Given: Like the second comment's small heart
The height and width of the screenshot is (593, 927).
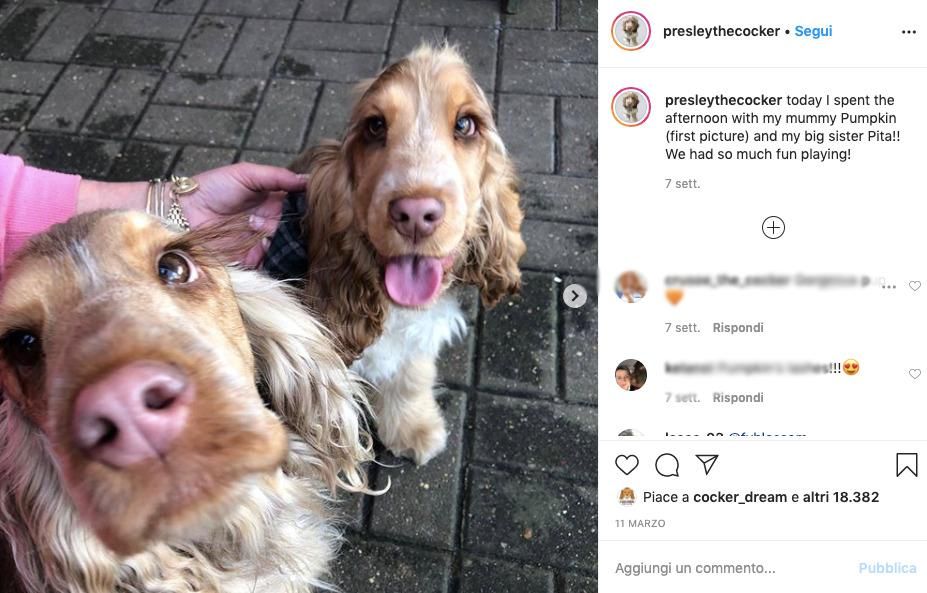Looking at the screenshot, I should [x=915, y=374].
